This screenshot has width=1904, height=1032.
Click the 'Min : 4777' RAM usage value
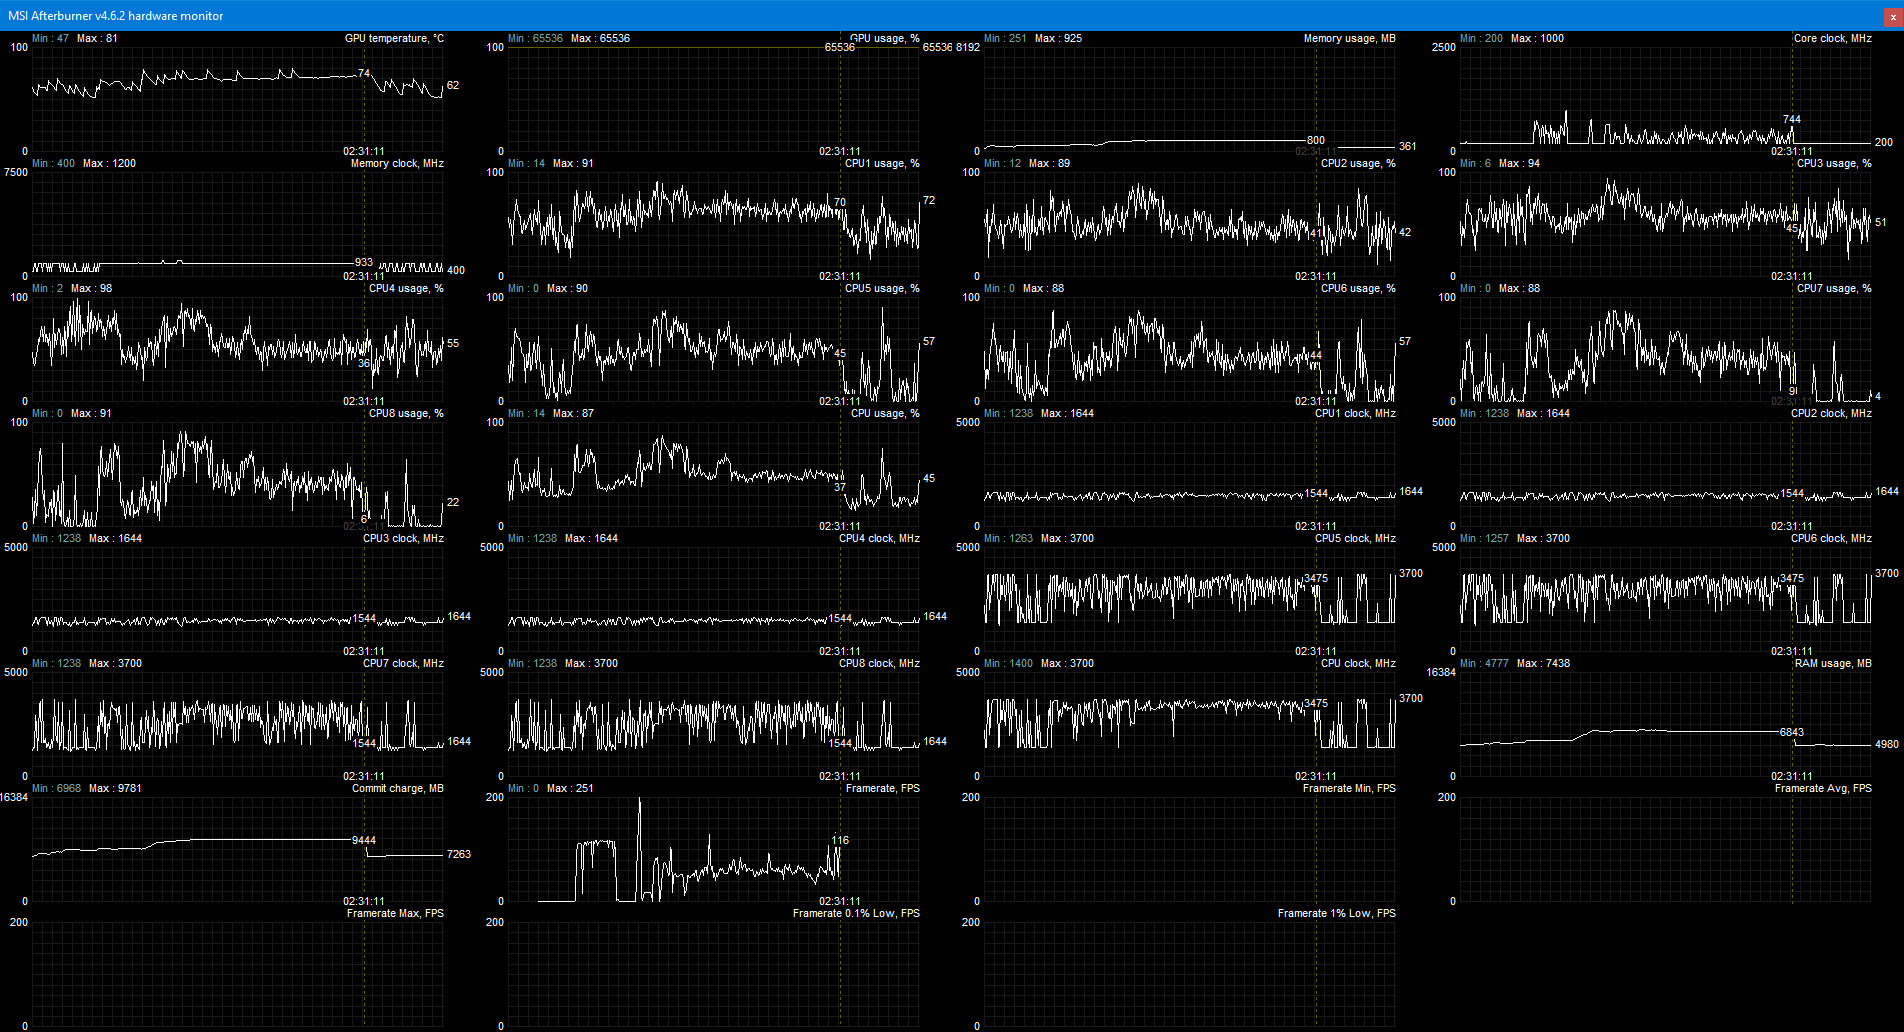pyautogui.click(x=1484, y=663)
